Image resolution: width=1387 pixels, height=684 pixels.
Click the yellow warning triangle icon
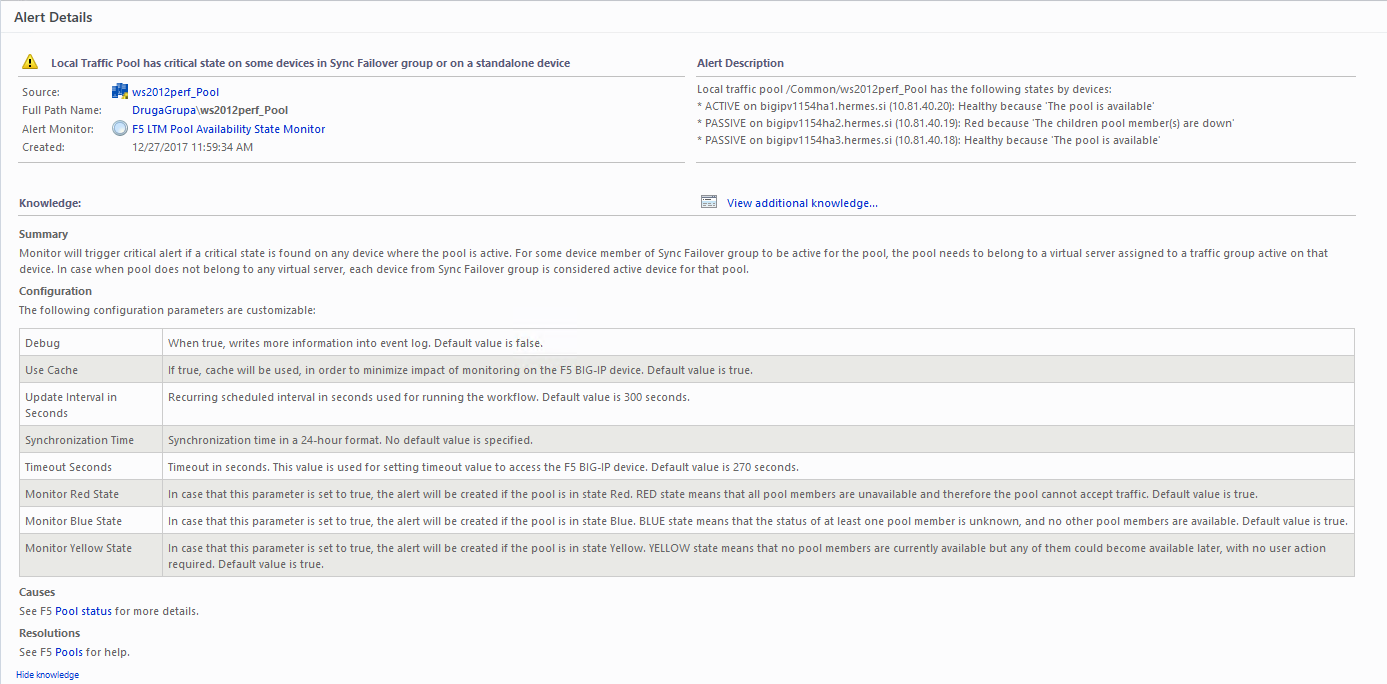point(29,63)
